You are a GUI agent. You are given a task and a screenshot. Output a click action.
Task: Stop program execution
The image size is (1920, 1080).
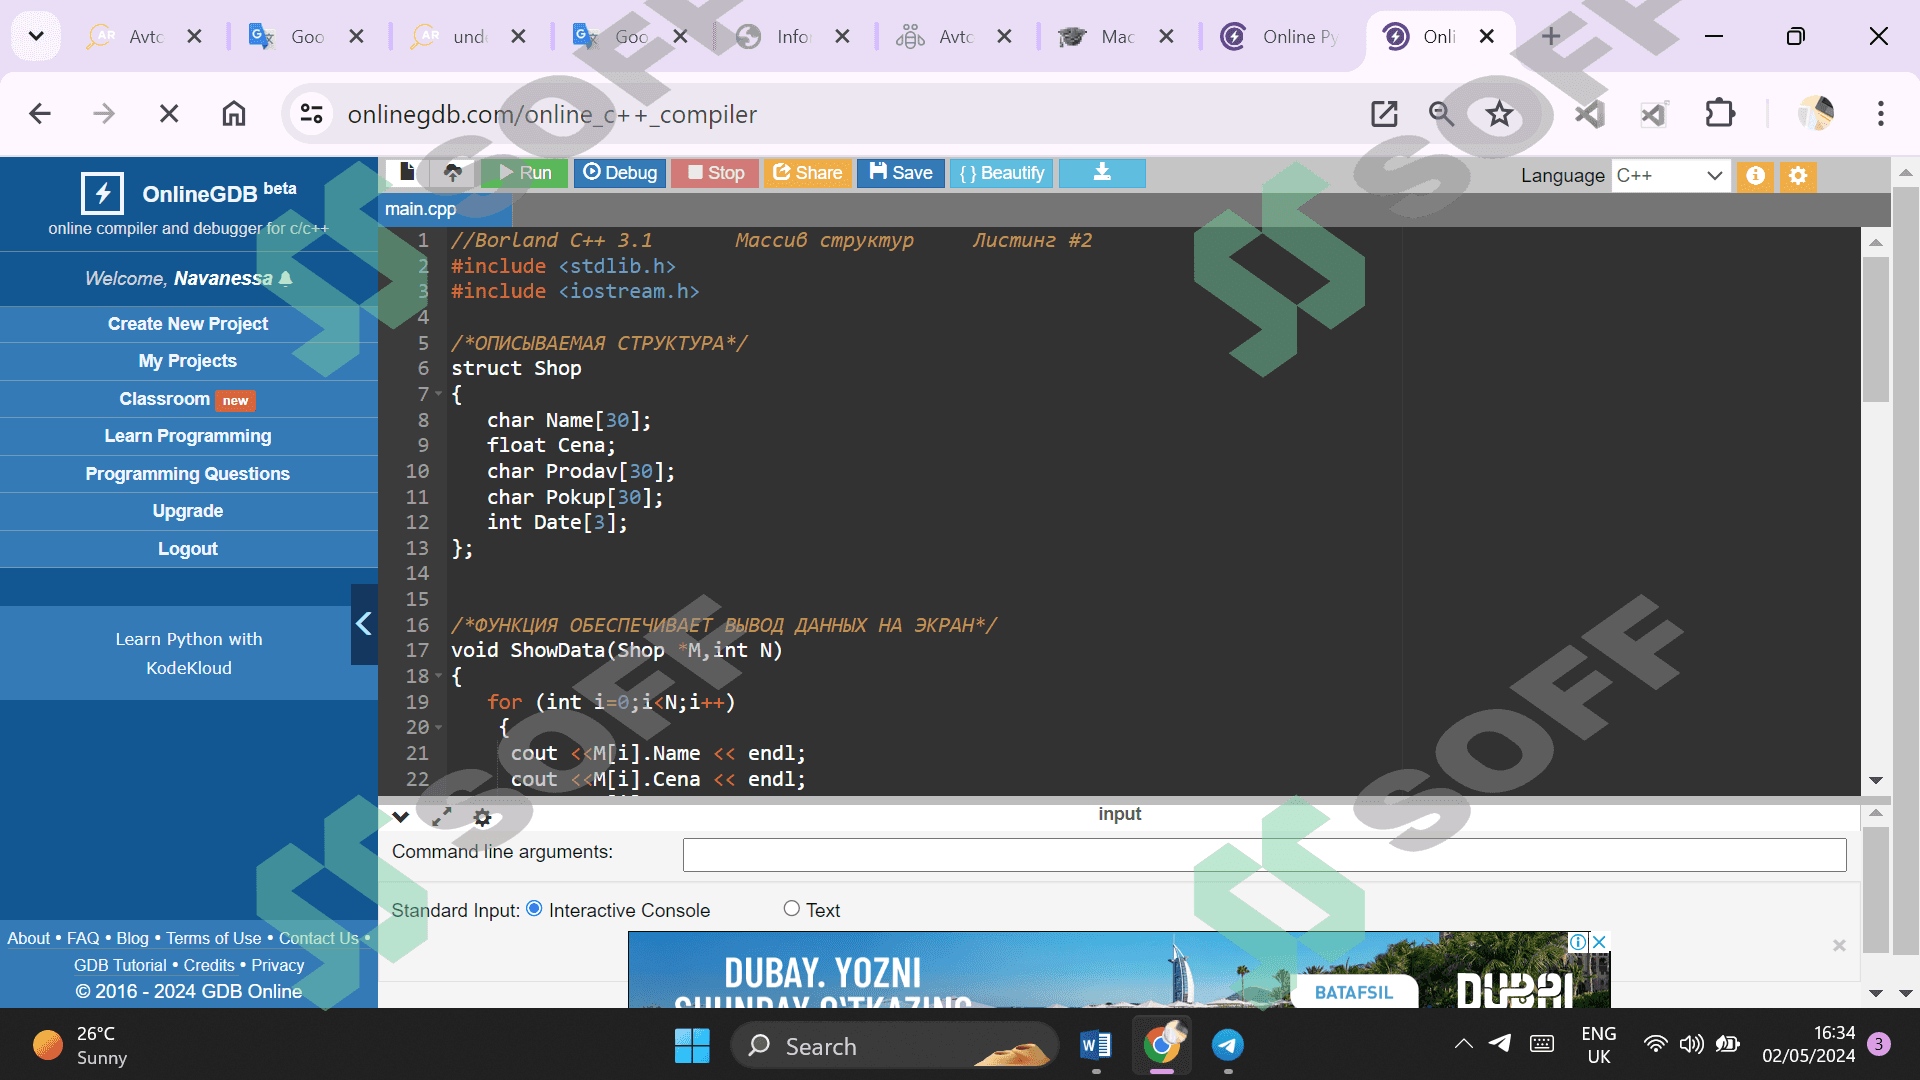pyautogui.click(x=716, y=173)
